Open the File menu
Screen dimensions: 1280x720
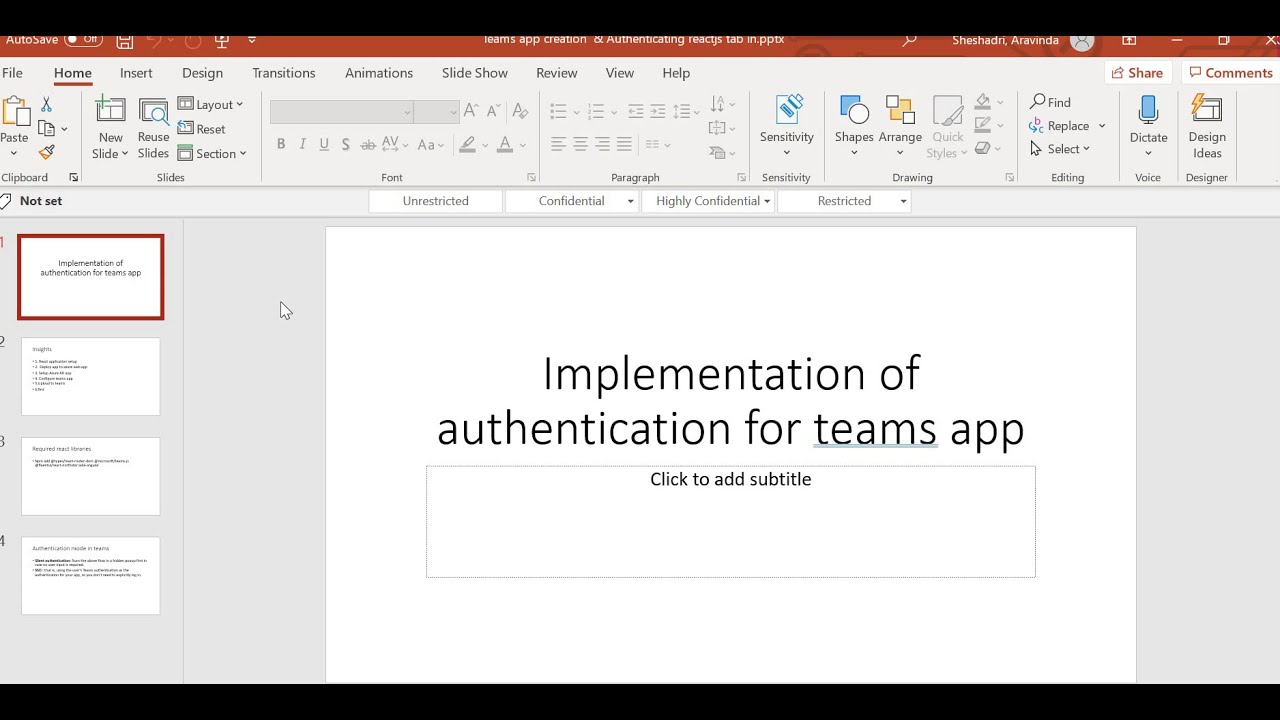coord(12,73)
